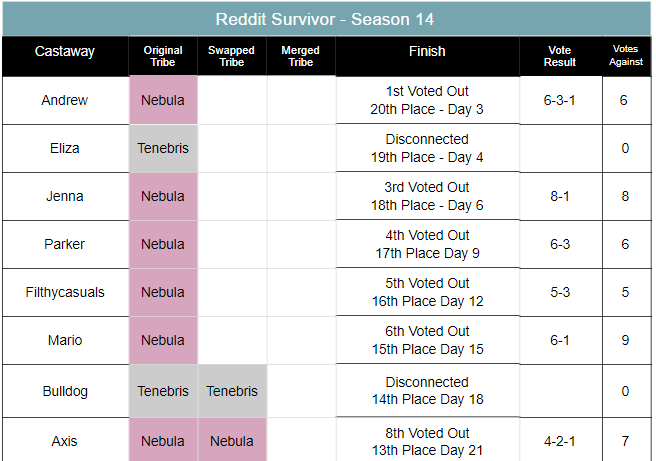
Task: Select the Filthycasuals name cell
Action: [64, 292]
